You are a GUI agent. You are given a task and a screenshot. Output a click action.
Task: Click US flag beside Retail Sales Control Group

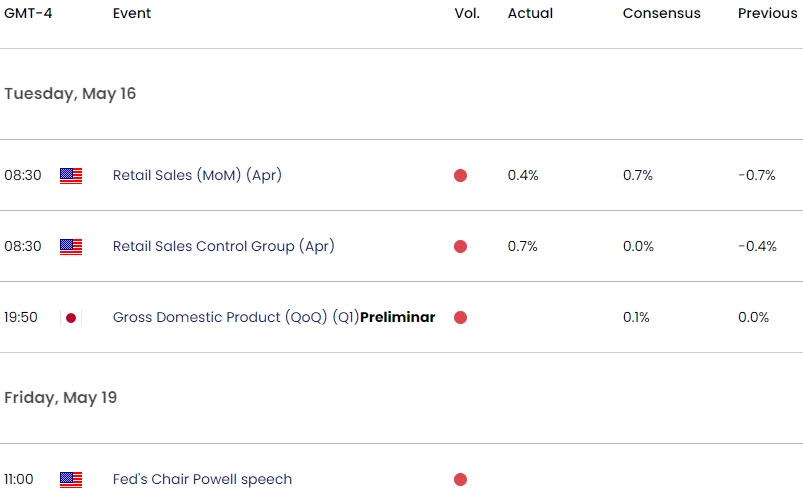(70, 246)
